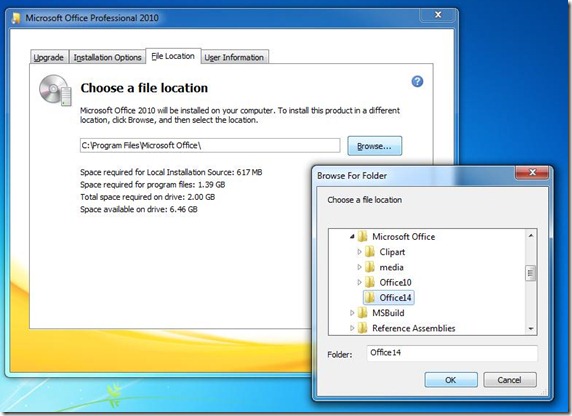Click 'Space available on drive: 6.46 GB' text
The image size is (572, 416).
[x=139, y=209]
